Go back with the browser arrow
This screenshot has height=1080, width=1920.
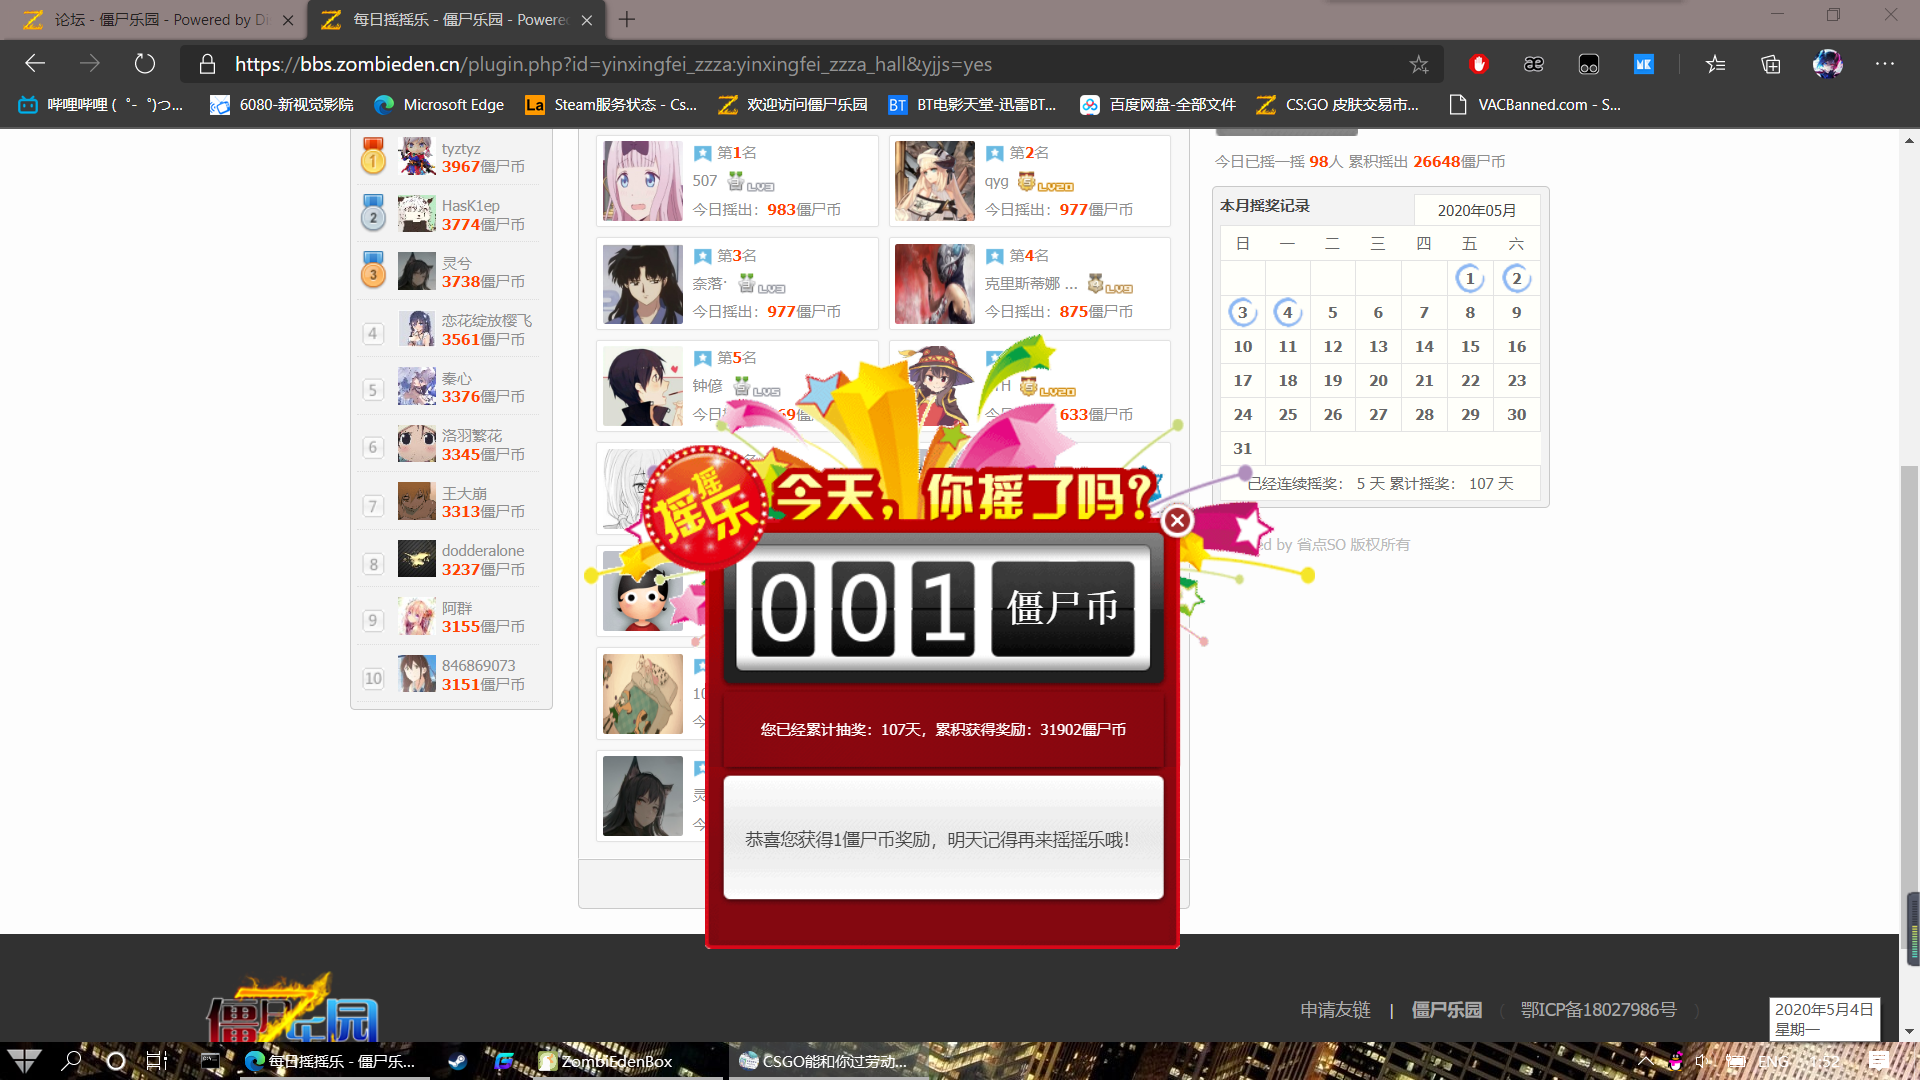36,64
